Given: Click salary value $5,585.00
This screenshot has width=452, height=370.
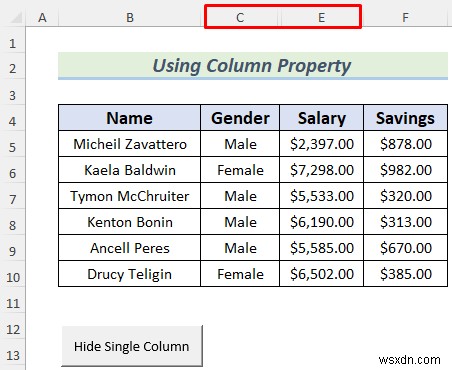Looking at the screenshot, I should pos(321,248).
